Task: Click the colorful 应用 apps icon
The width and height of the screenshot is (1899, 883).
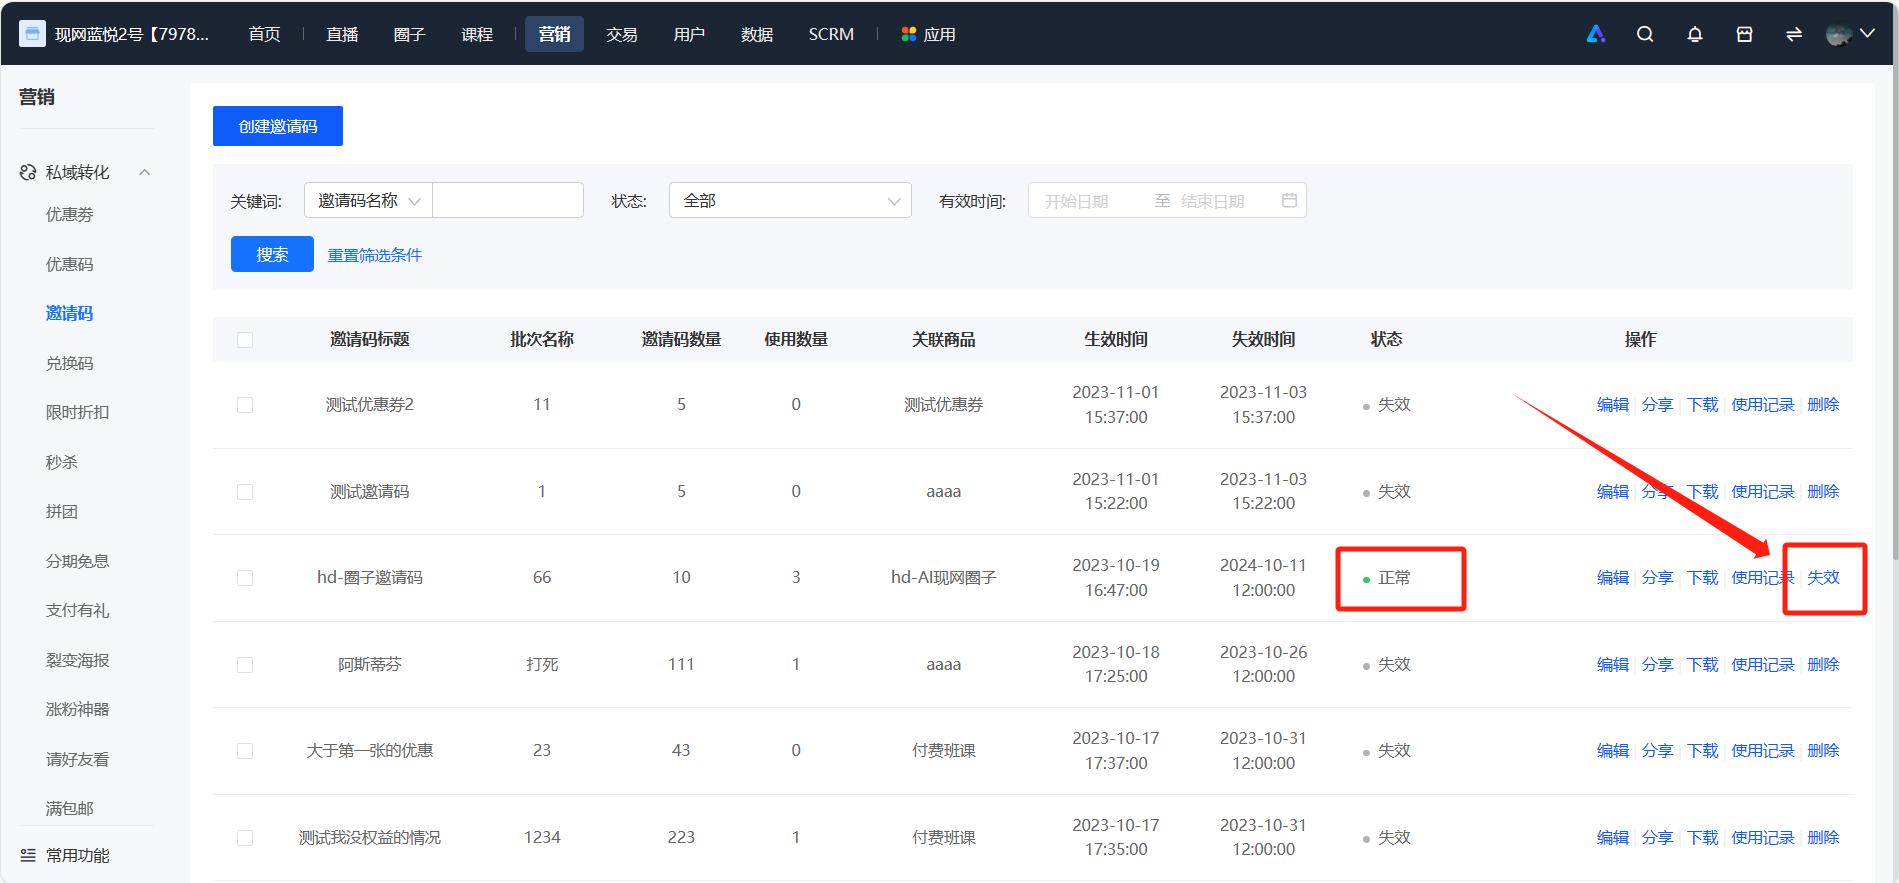Action: [x=909, y=34]
